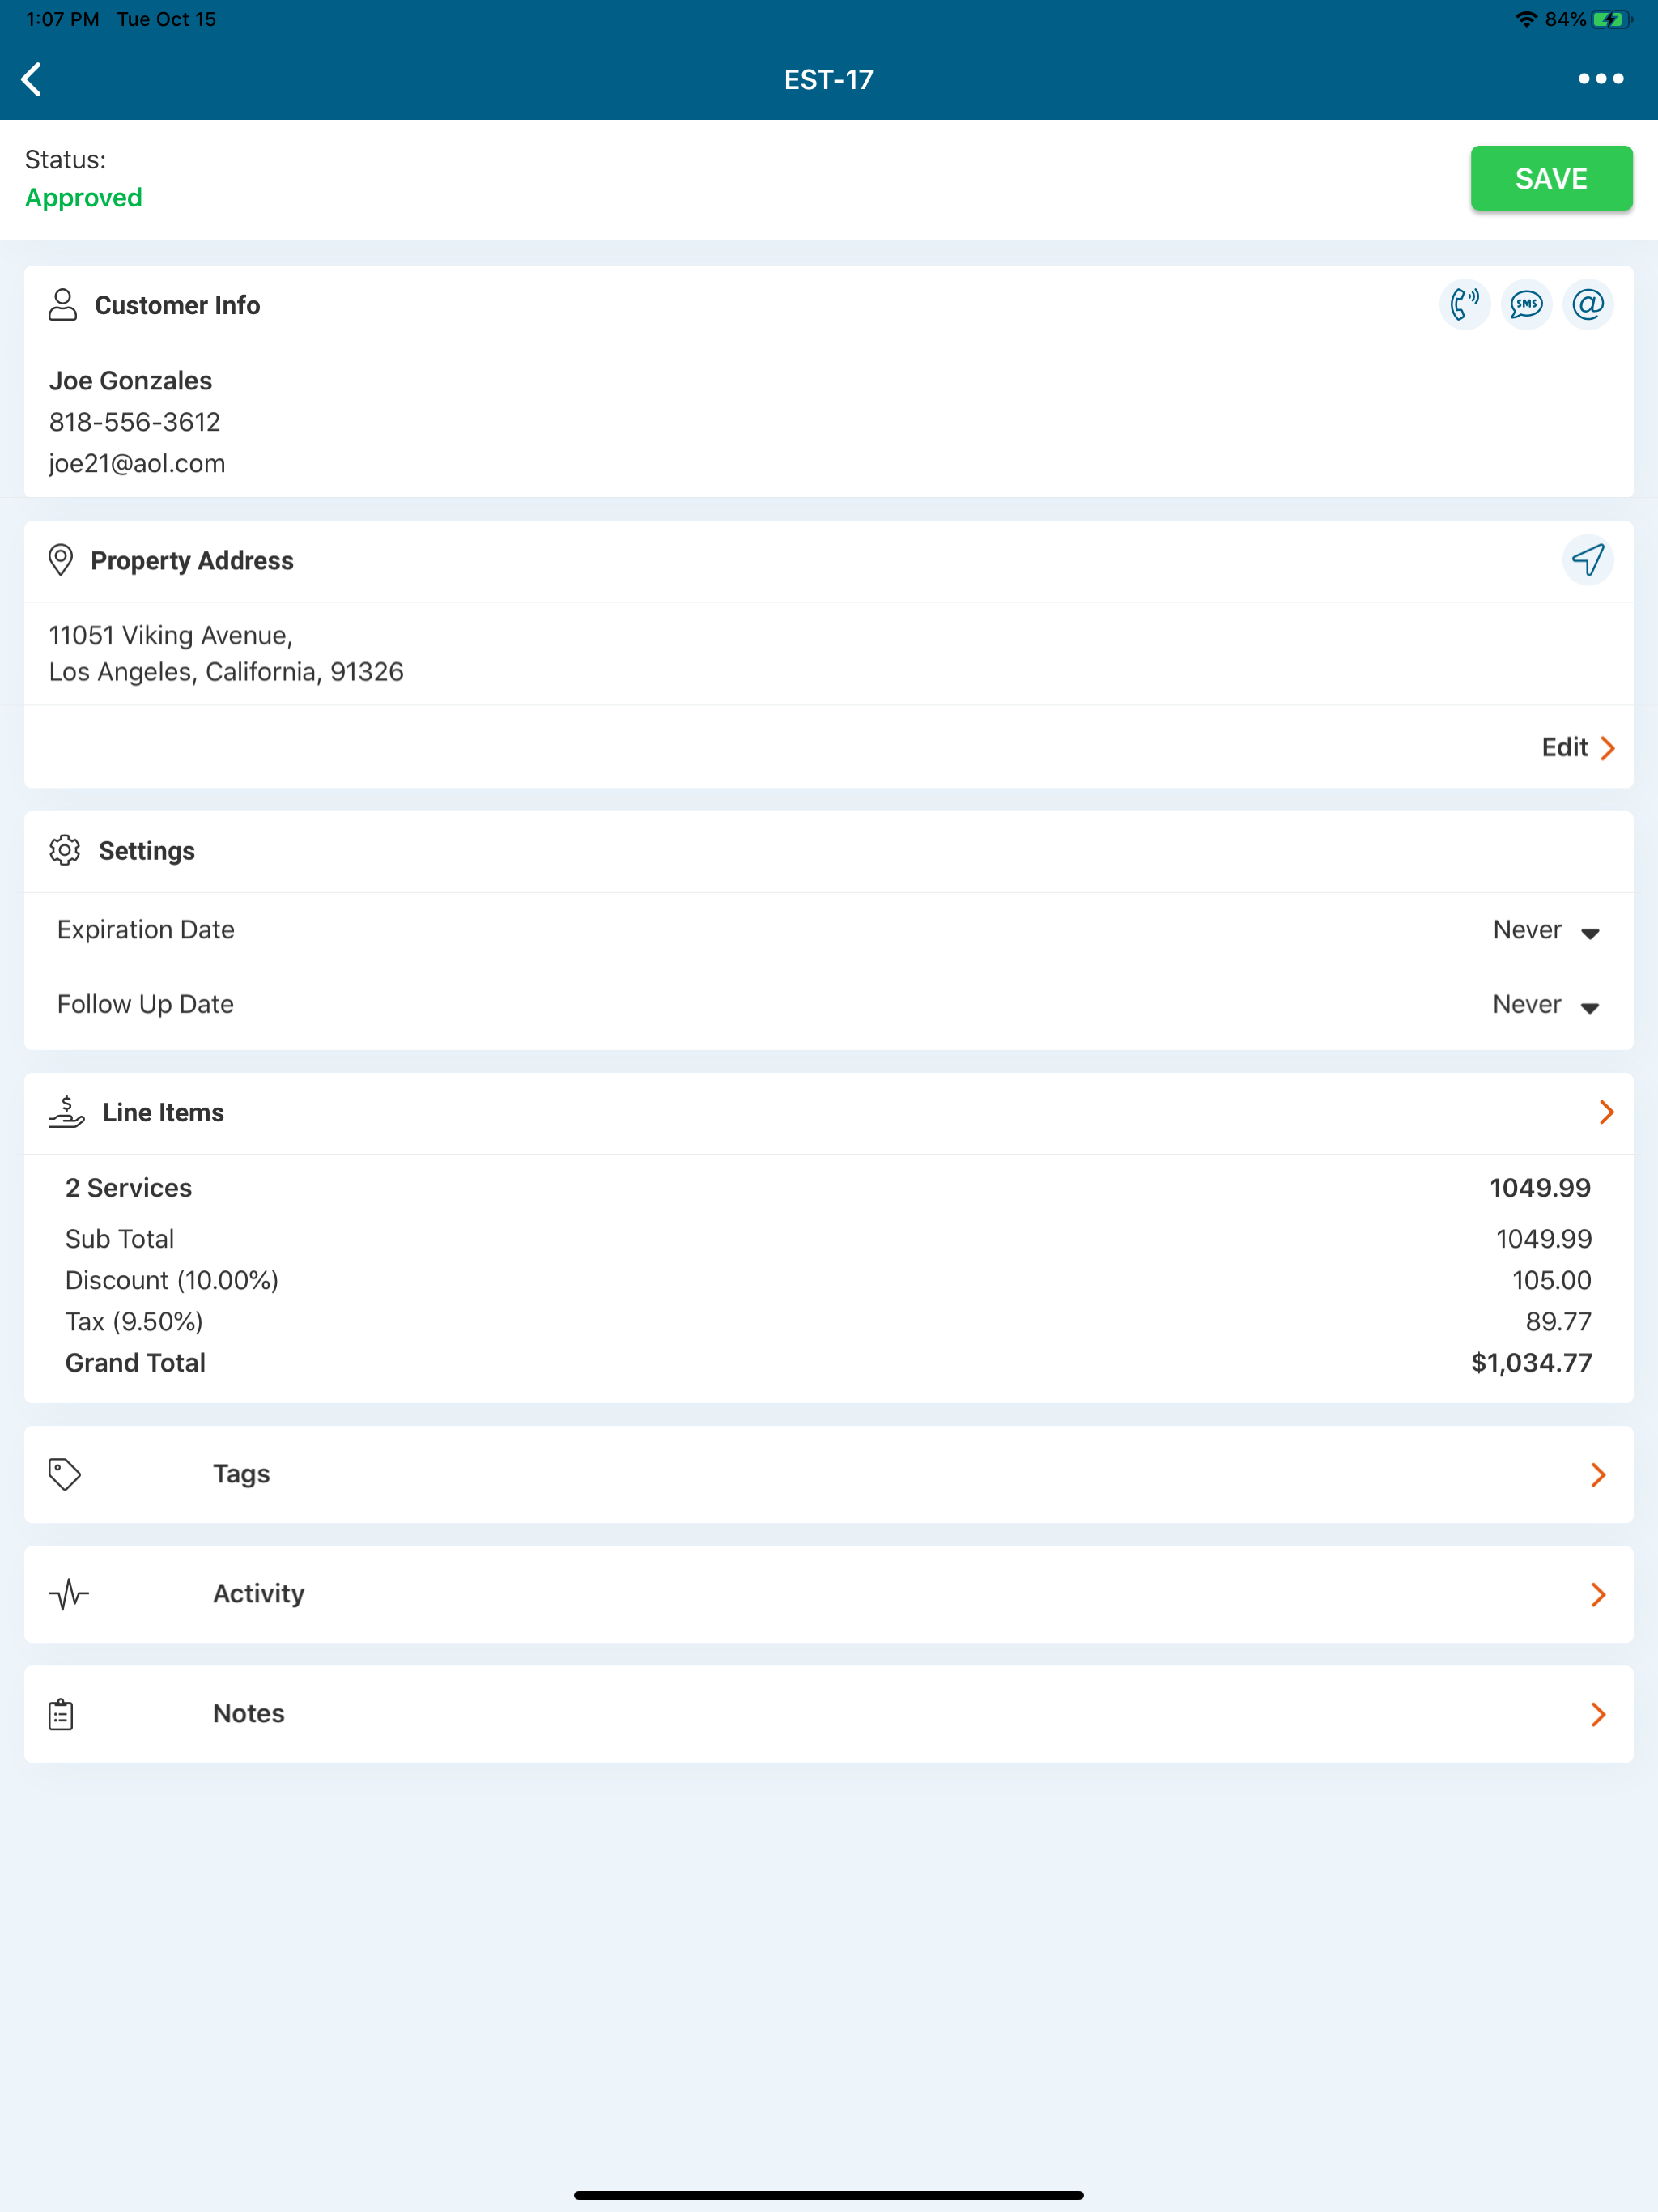Screen dimensions: 1658x2212
Task: Tap the green SAVE button
Action: (1551, 178)
